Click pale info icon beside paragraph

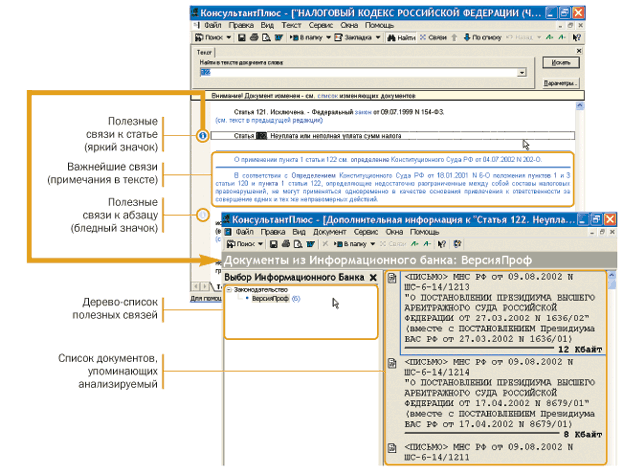[x=202, y=215]
